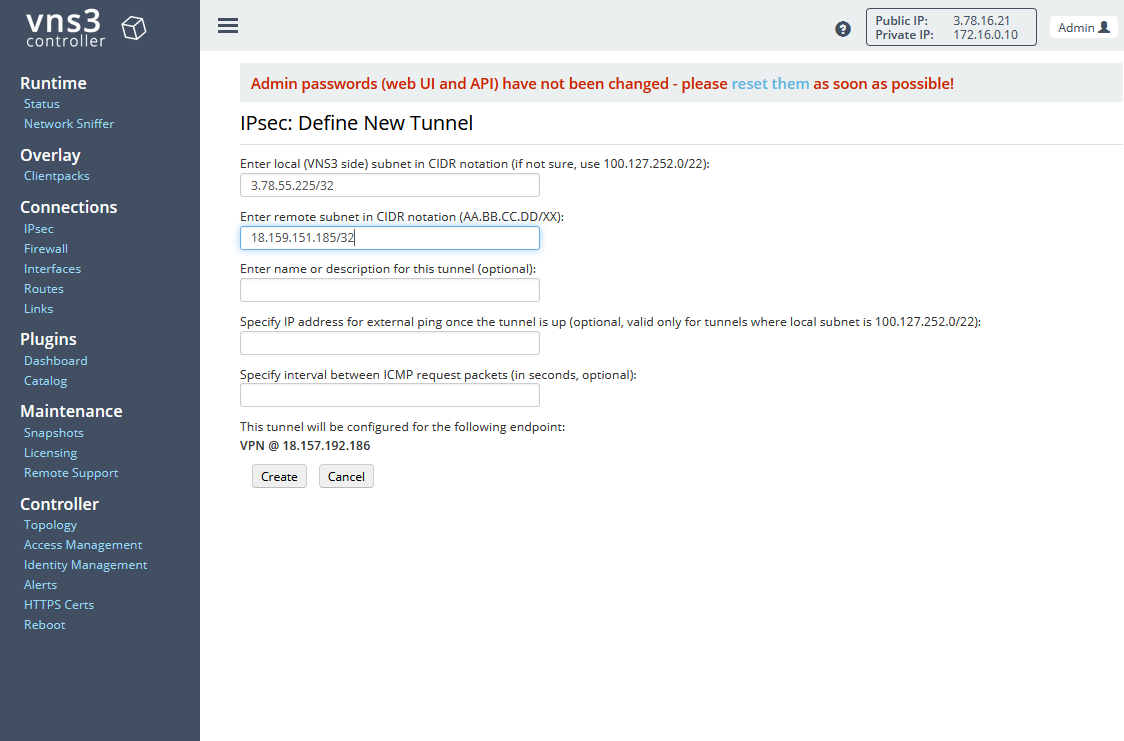
Task: Go to the Clientpacks overlay page
Action: pyautogui.click(x=56, y=175)
